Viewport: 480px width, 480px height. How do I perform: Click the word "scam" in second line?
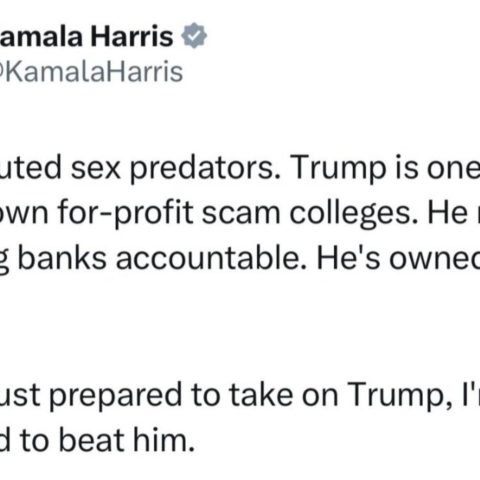[241, 213]
